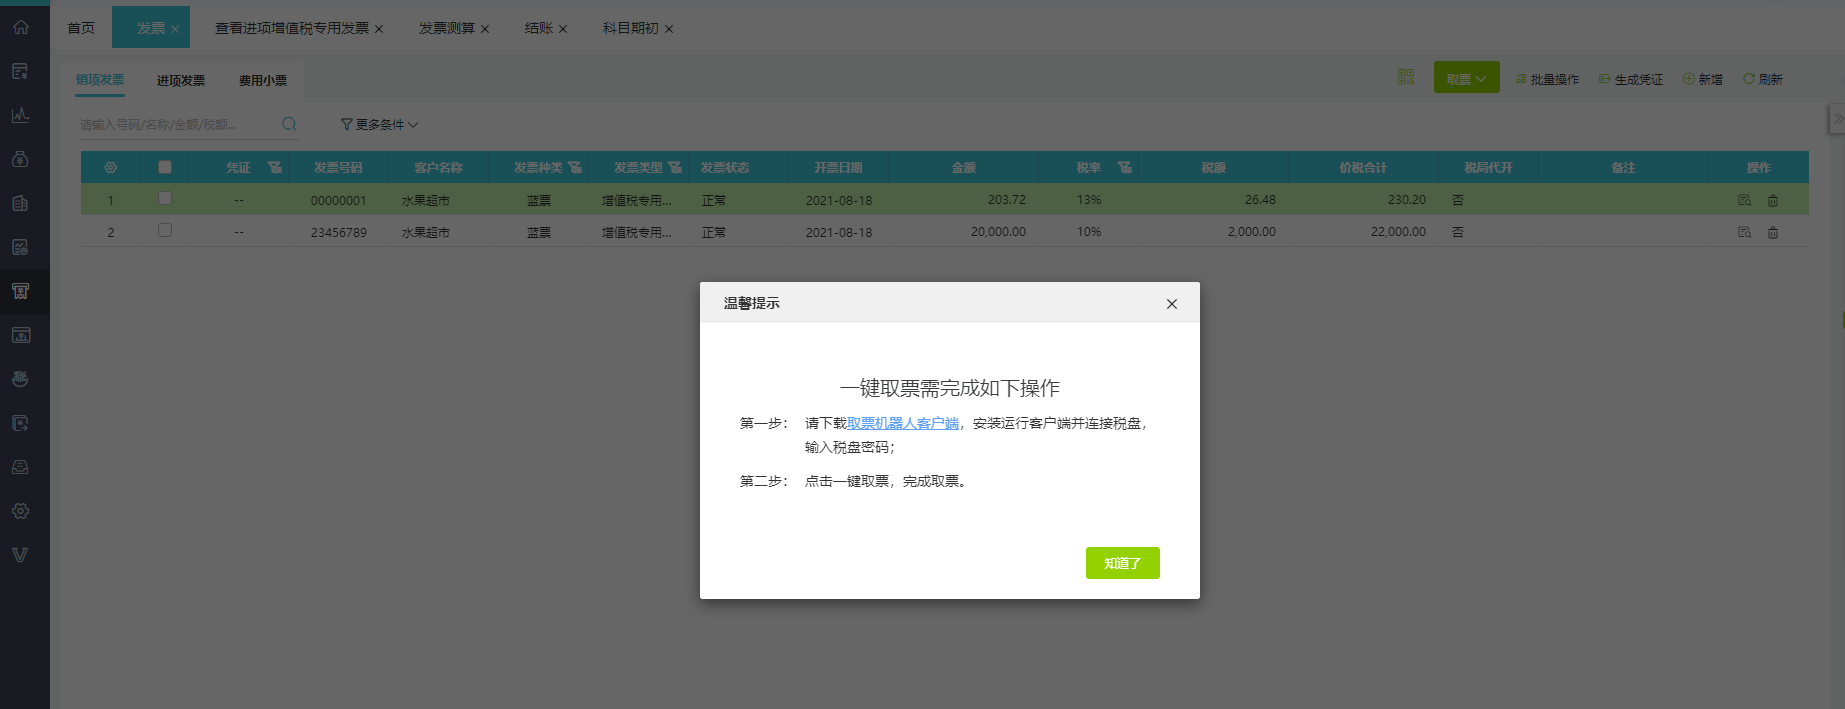Click the table column settings gear

[111, 167]
